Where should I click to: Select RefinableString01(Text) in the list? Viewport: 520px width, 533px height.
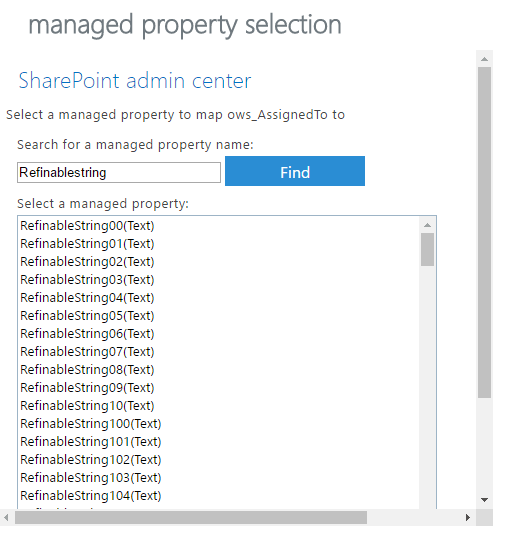click(87, 244)
